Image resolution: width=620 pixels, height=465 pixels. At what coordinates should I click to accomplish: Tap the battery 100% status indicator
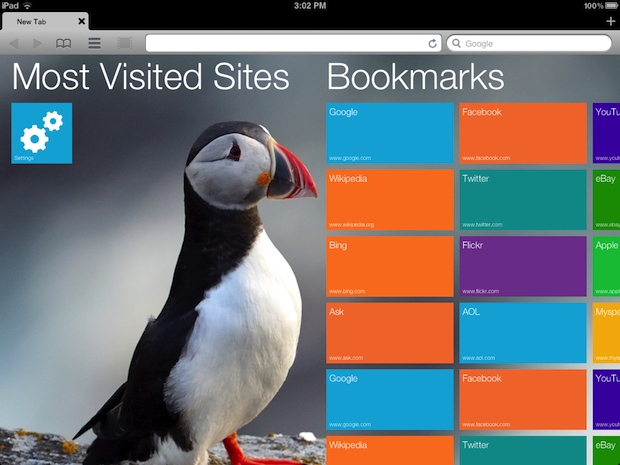pyautogui.click(x=601, y=6)
